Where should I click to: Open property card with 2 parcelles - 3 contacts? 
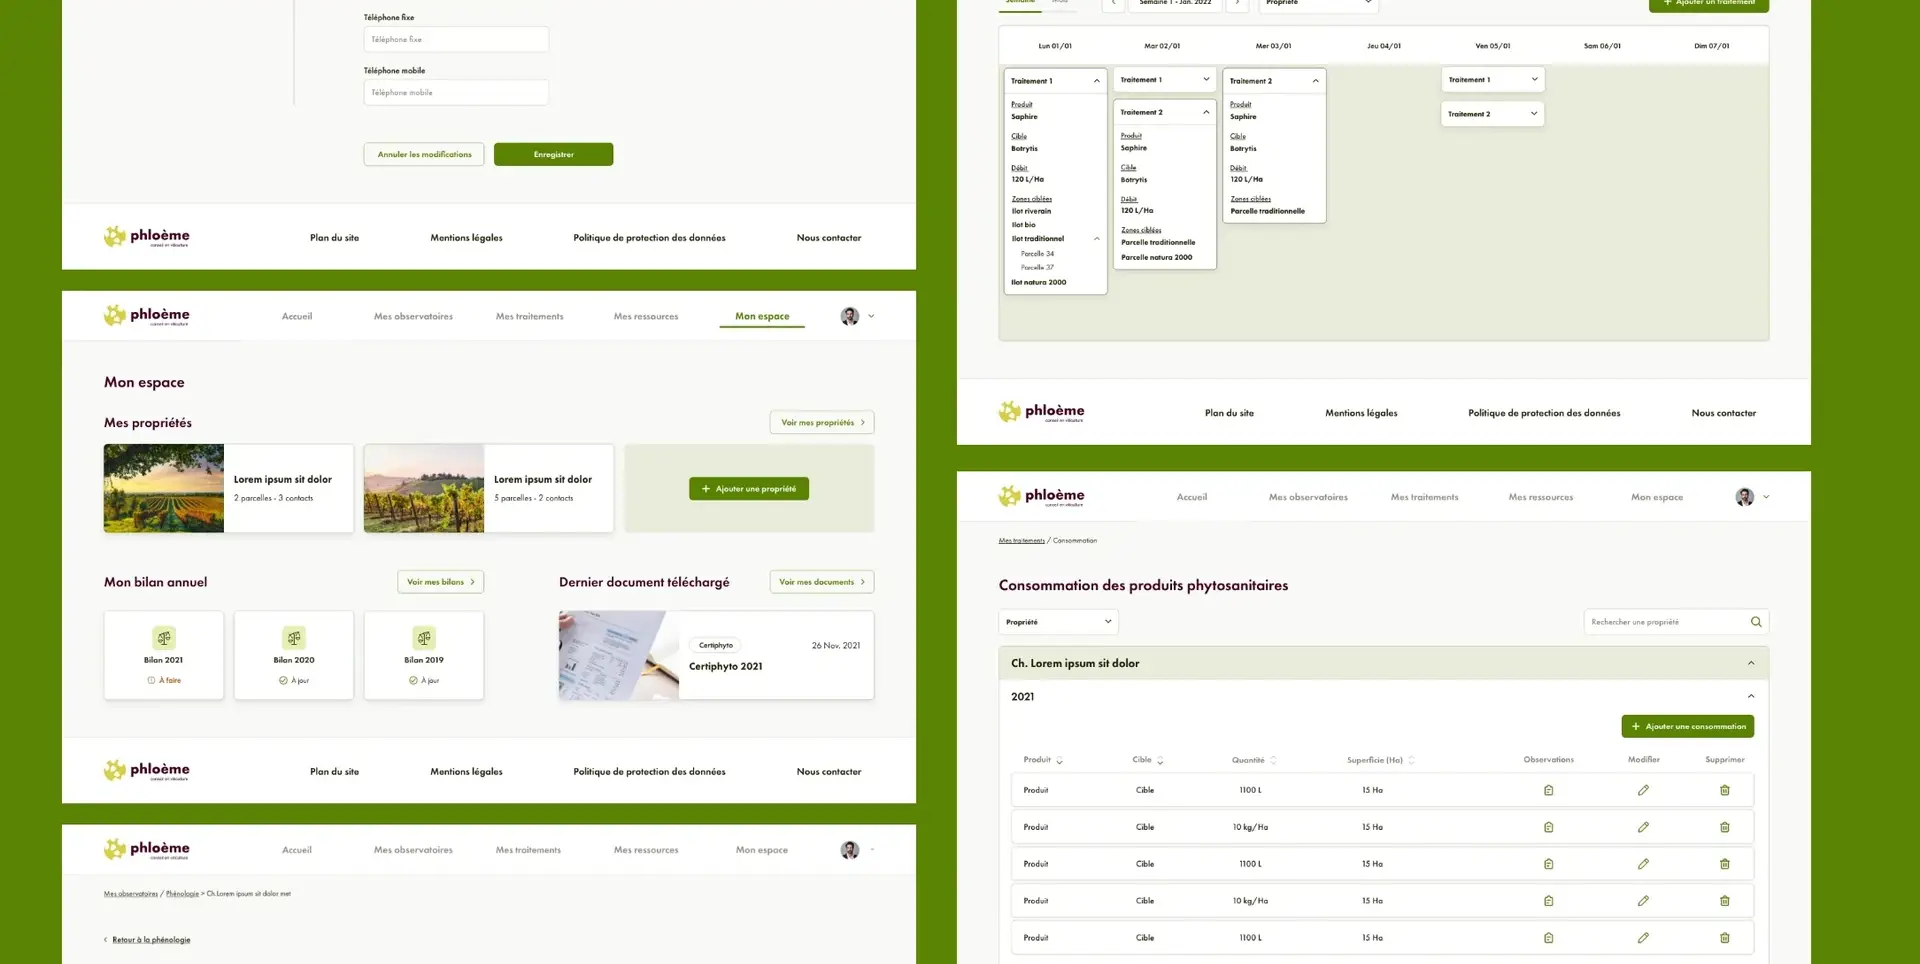tap(229, 489)
